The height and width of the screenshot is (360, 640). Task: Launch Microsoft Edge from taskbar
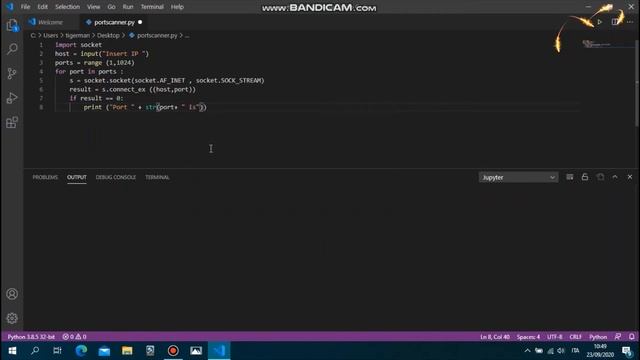[x=81, y=351]
